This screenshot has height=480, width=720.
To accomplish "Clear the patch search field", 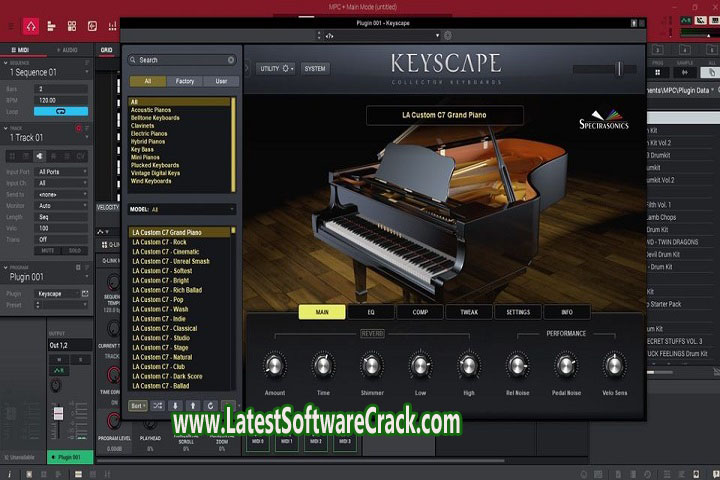I will click(231, 60).
